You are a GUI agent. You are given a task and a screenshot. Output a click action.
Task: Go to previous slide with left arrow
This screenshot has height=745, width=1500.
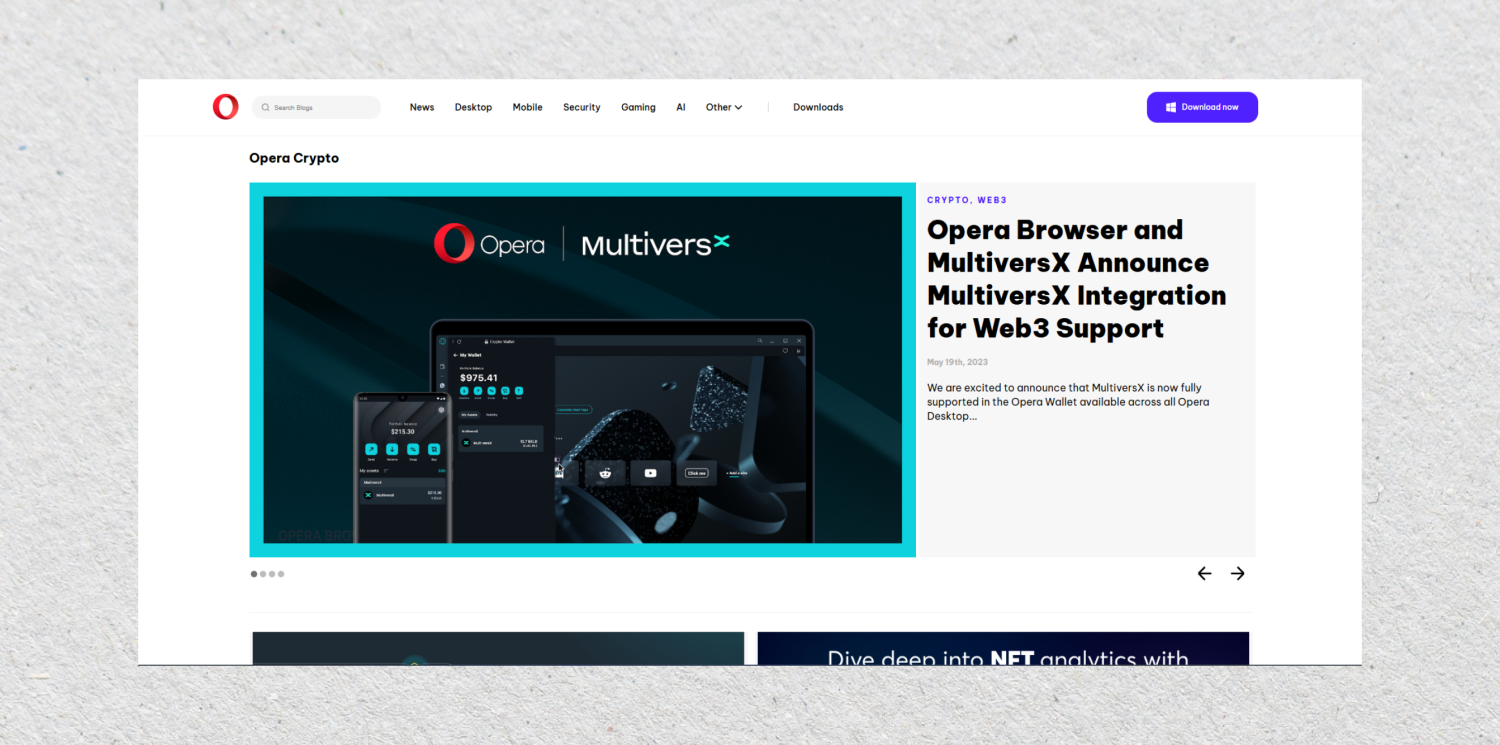(1204, 573)
